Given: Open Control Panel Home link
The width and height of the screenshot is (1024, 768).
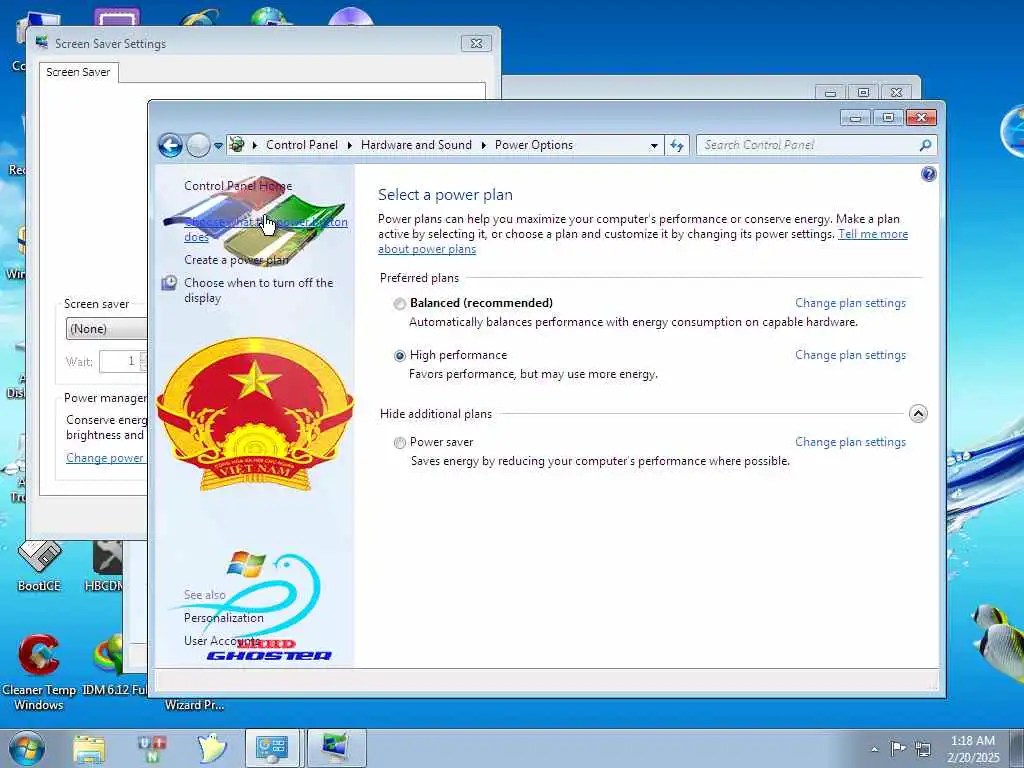Looking at the screenshot, I should (238, 185).
